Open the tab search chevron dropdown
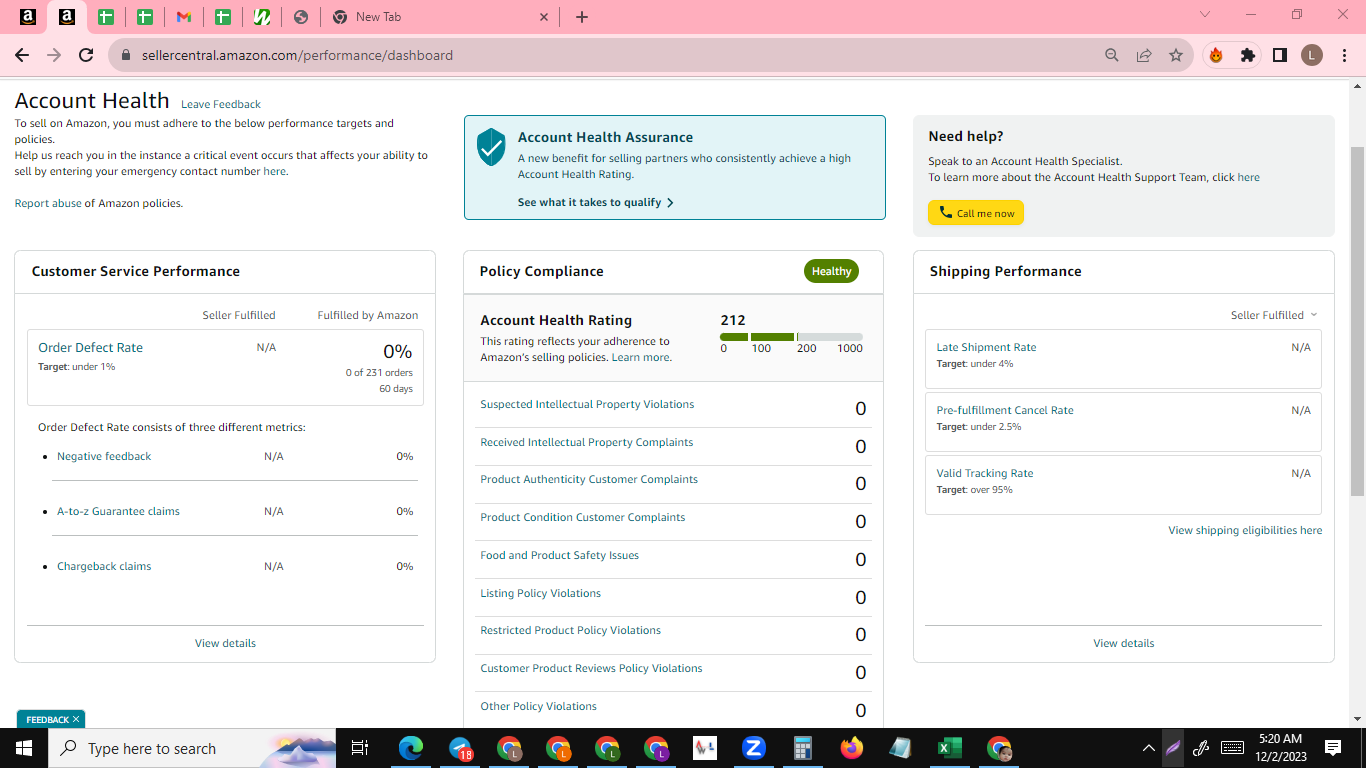1366x768 pixels. click(1205, 15)
